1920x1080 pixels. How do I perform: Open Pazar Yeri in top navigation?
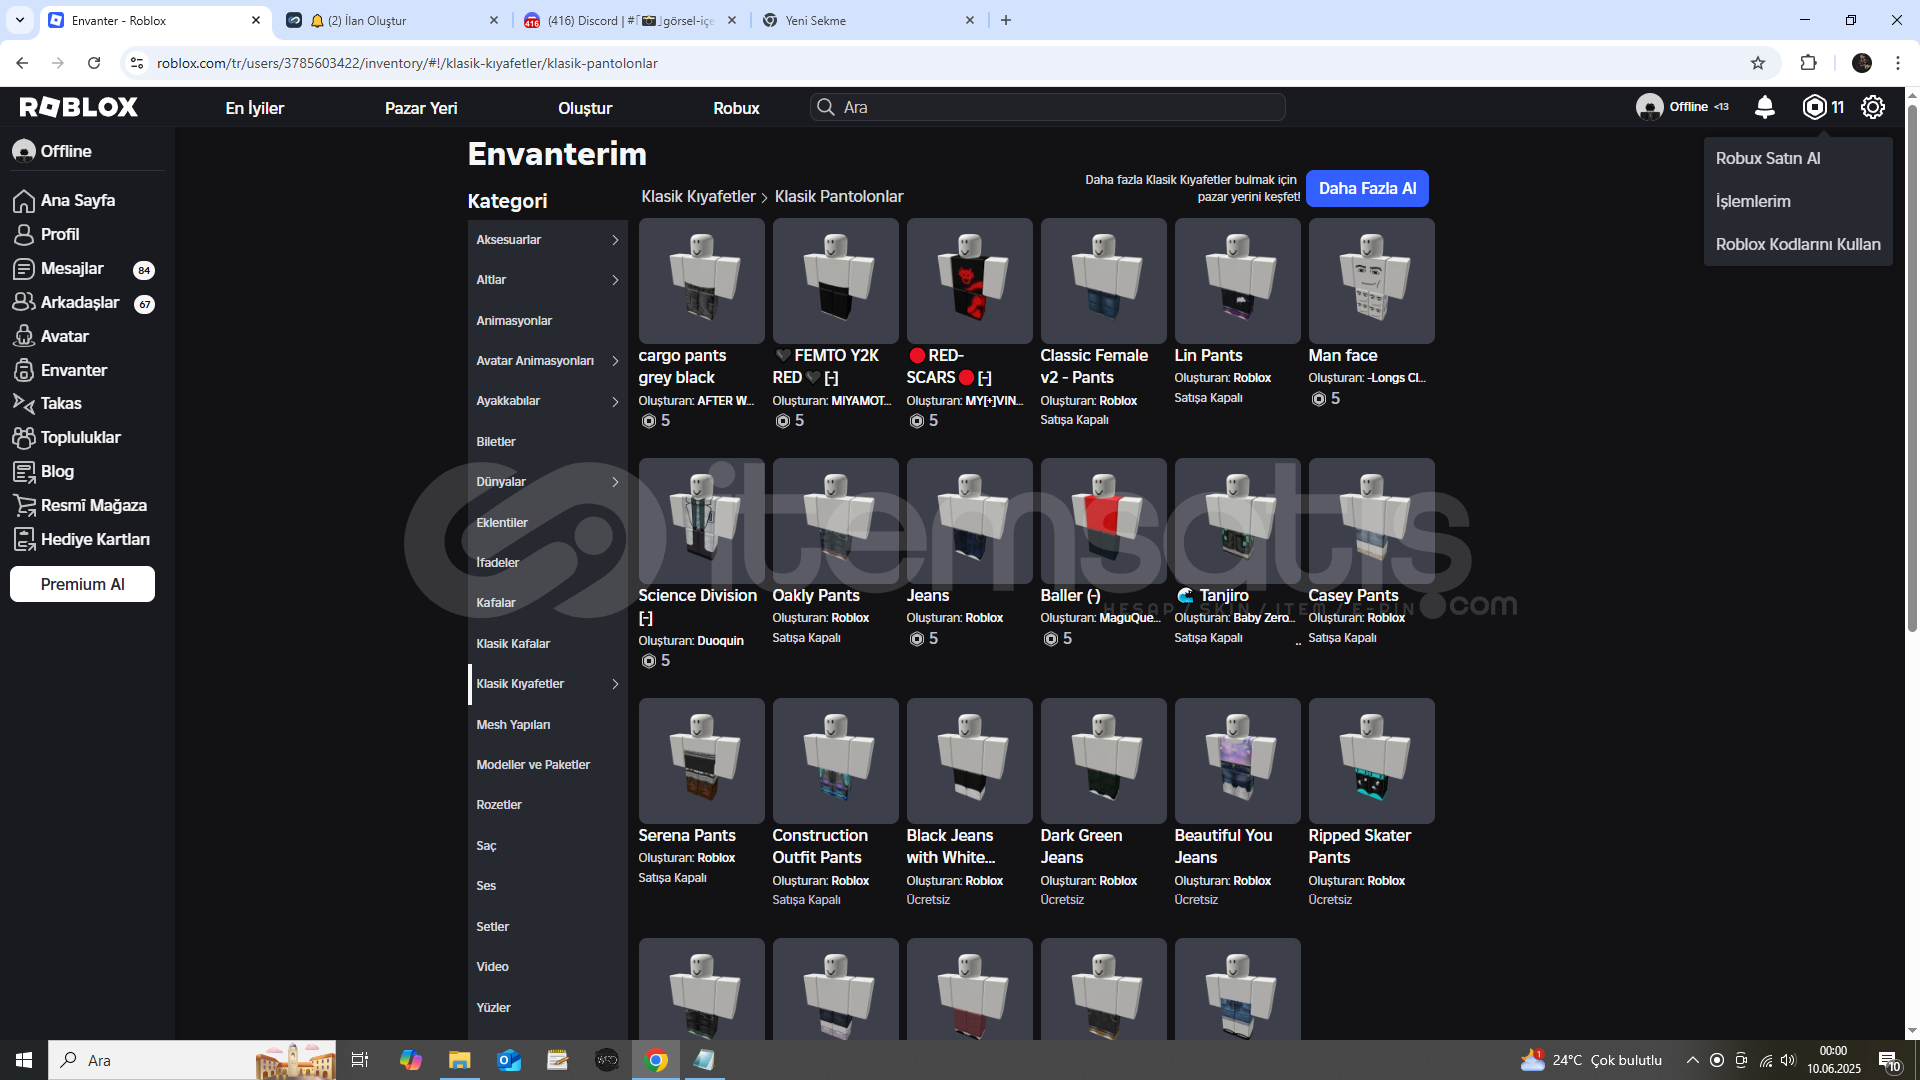pyautogui.click(x=421, y=108)
